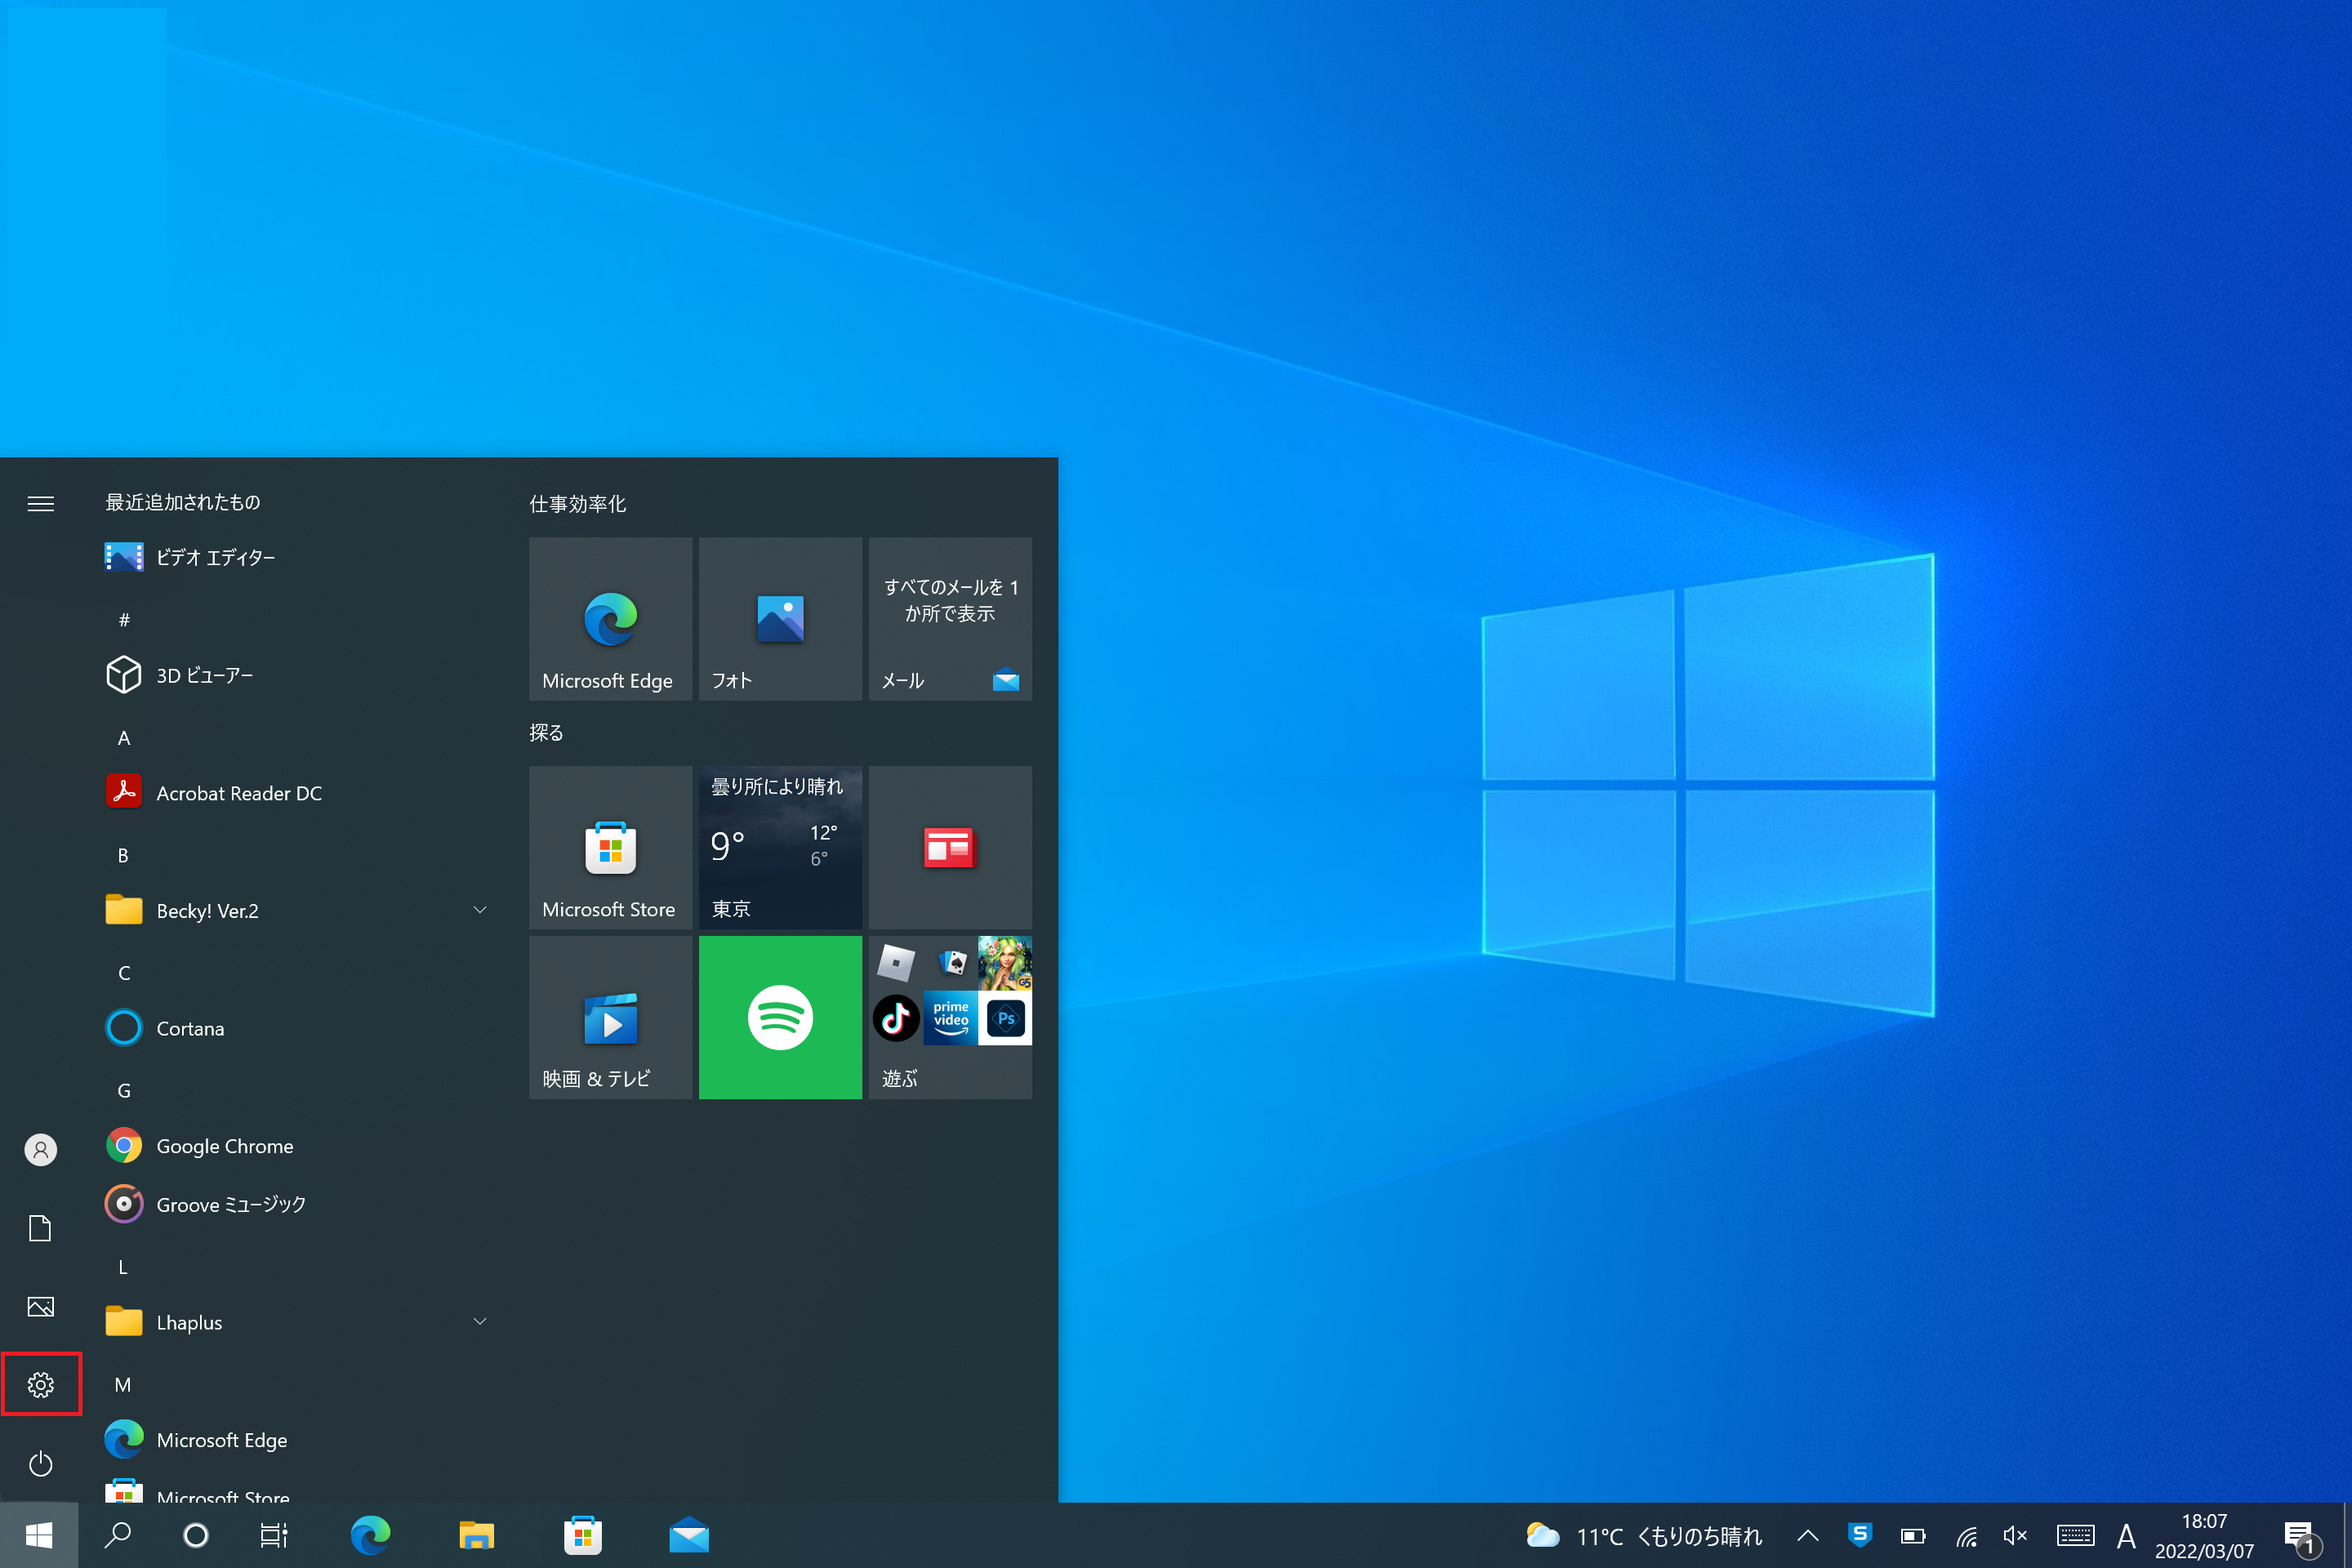Open the Wi-Fi network tray icon
Image resolution: width=2352 pixels, height=1568 pixels.
click(x=1966, y=1536)
